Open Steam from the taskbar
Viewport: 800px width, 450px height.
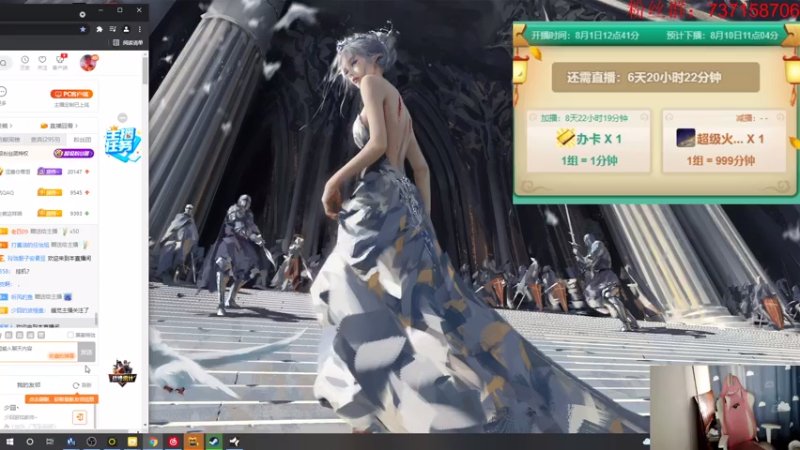click(x=214, y=442)
